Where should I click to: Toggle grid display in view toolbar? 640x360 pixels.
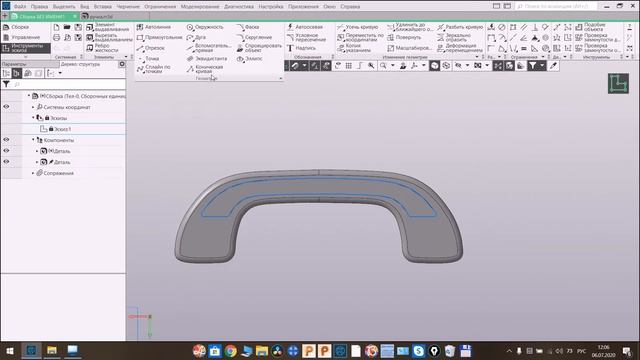point(349,66)
